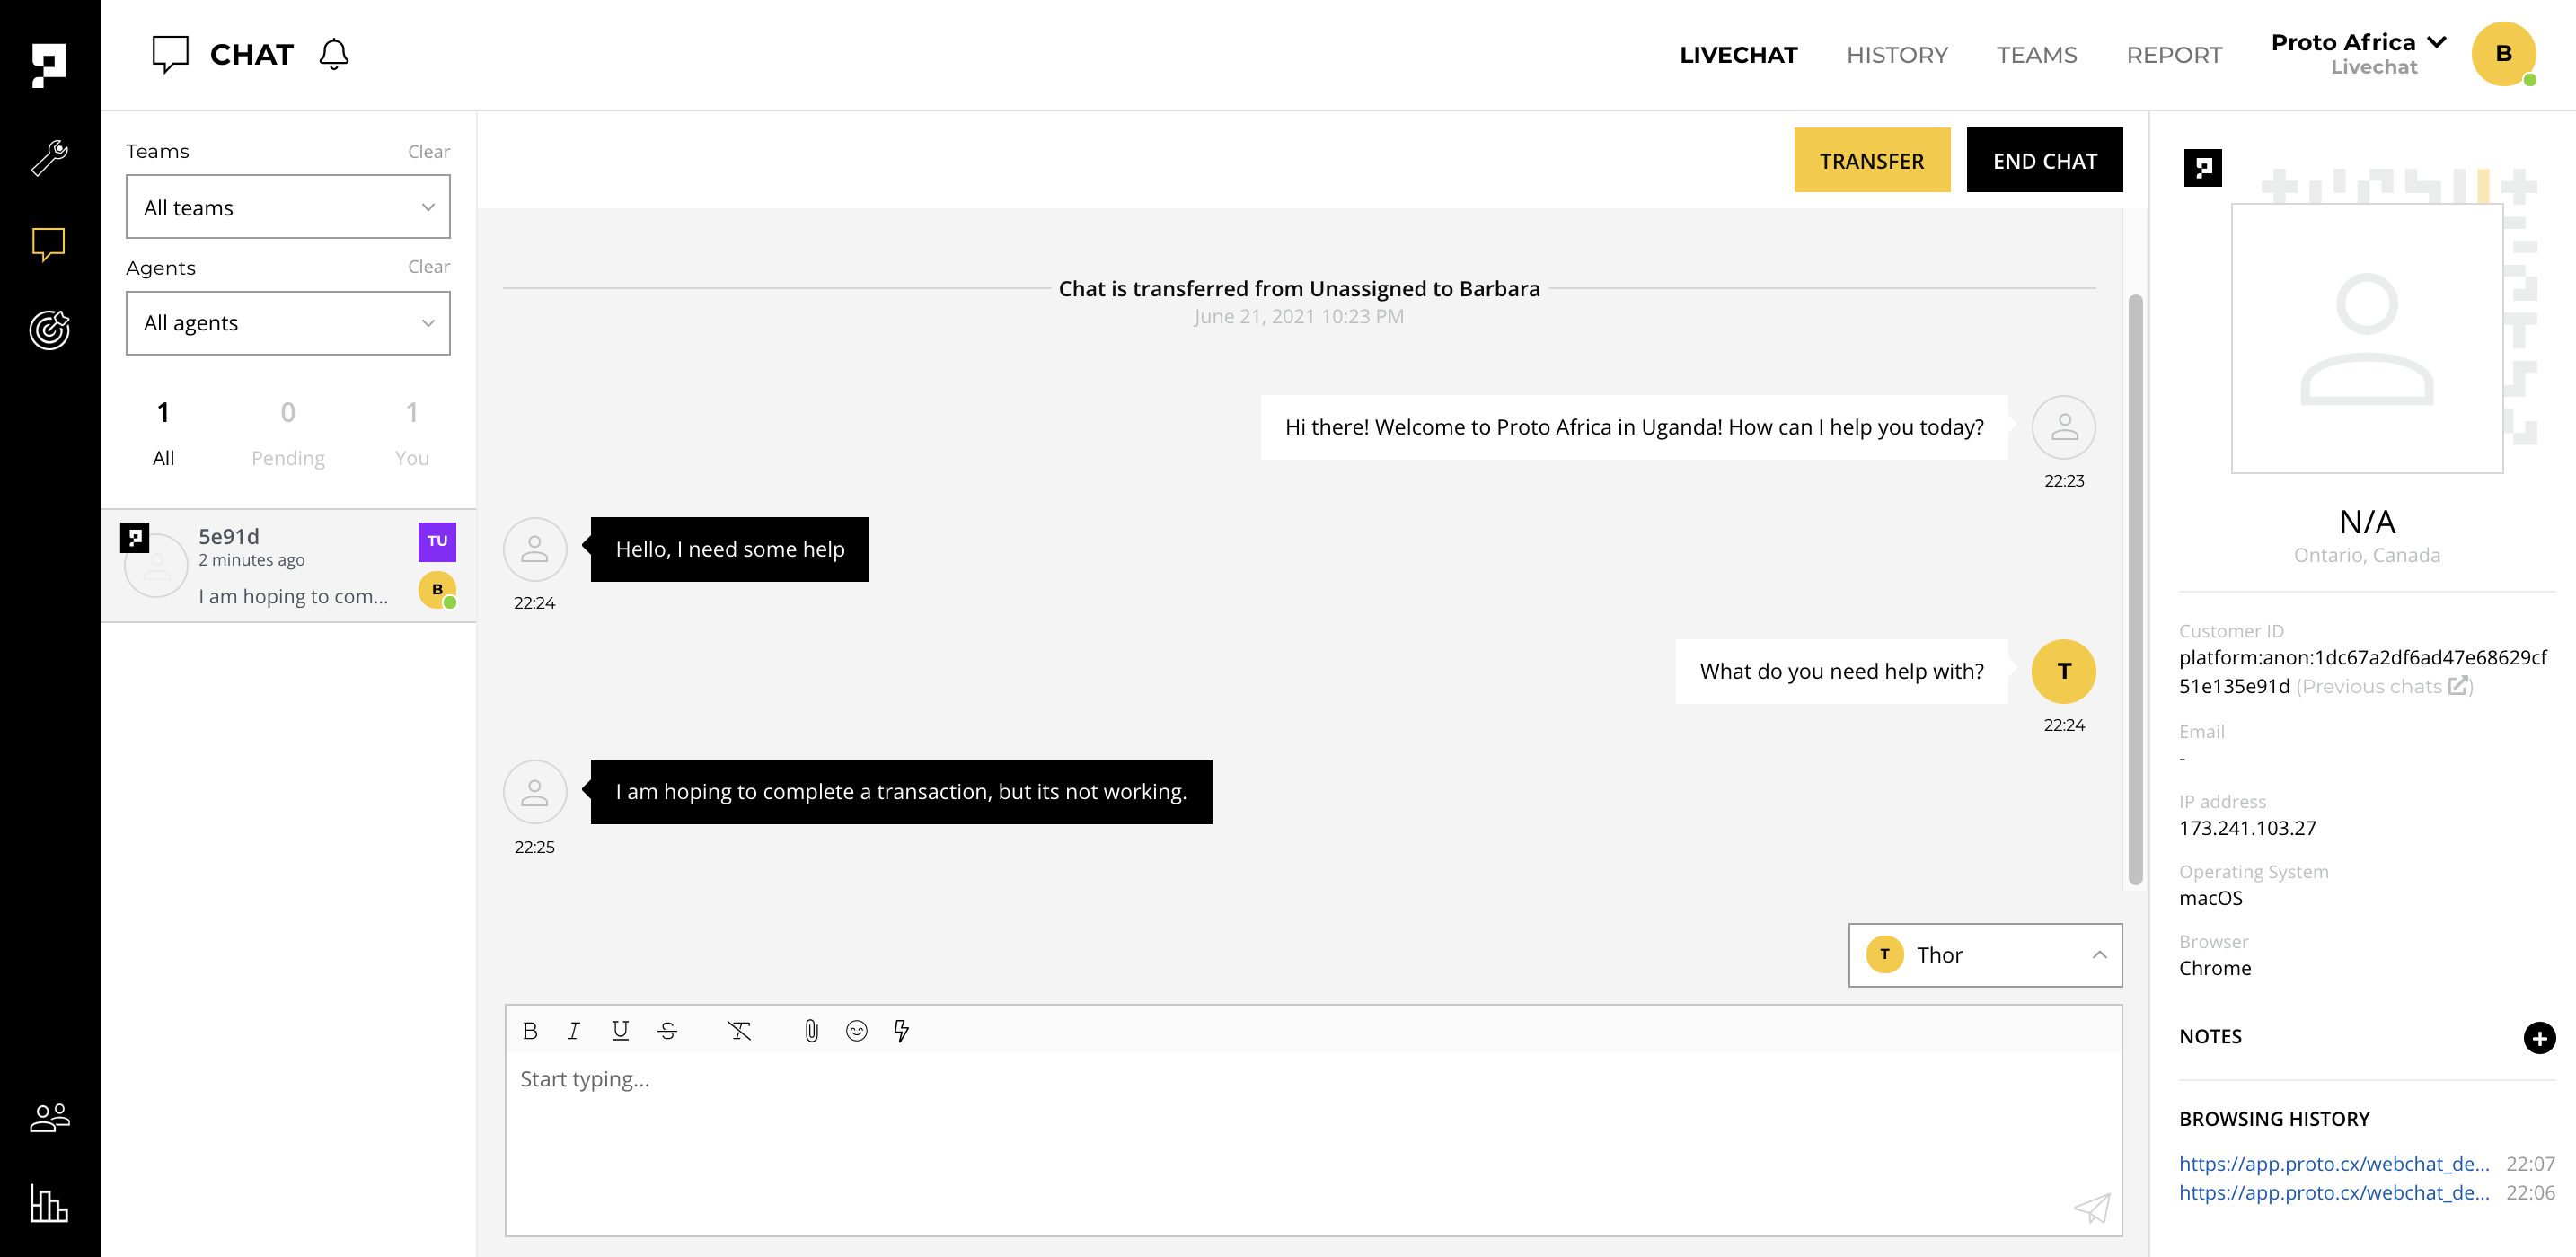Open Previous chats external link icon

[2457, 686]
